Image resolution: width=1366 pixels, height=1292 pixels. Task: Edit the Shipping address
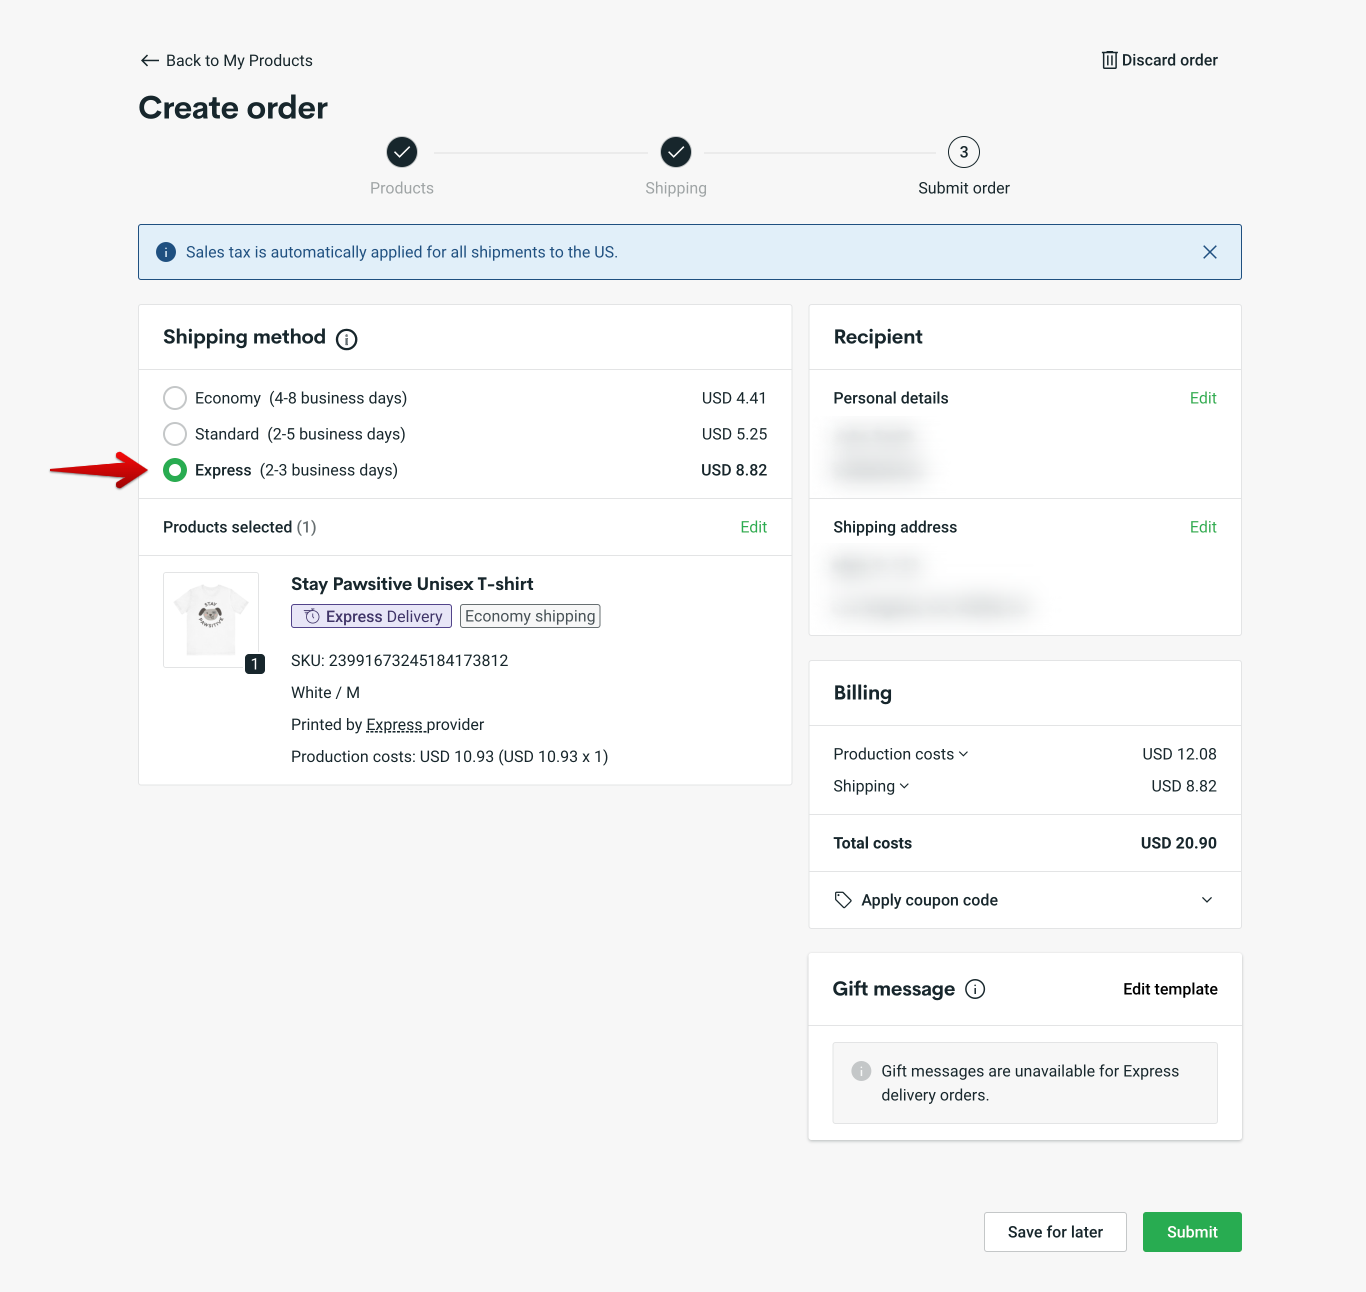[1203, 527]
